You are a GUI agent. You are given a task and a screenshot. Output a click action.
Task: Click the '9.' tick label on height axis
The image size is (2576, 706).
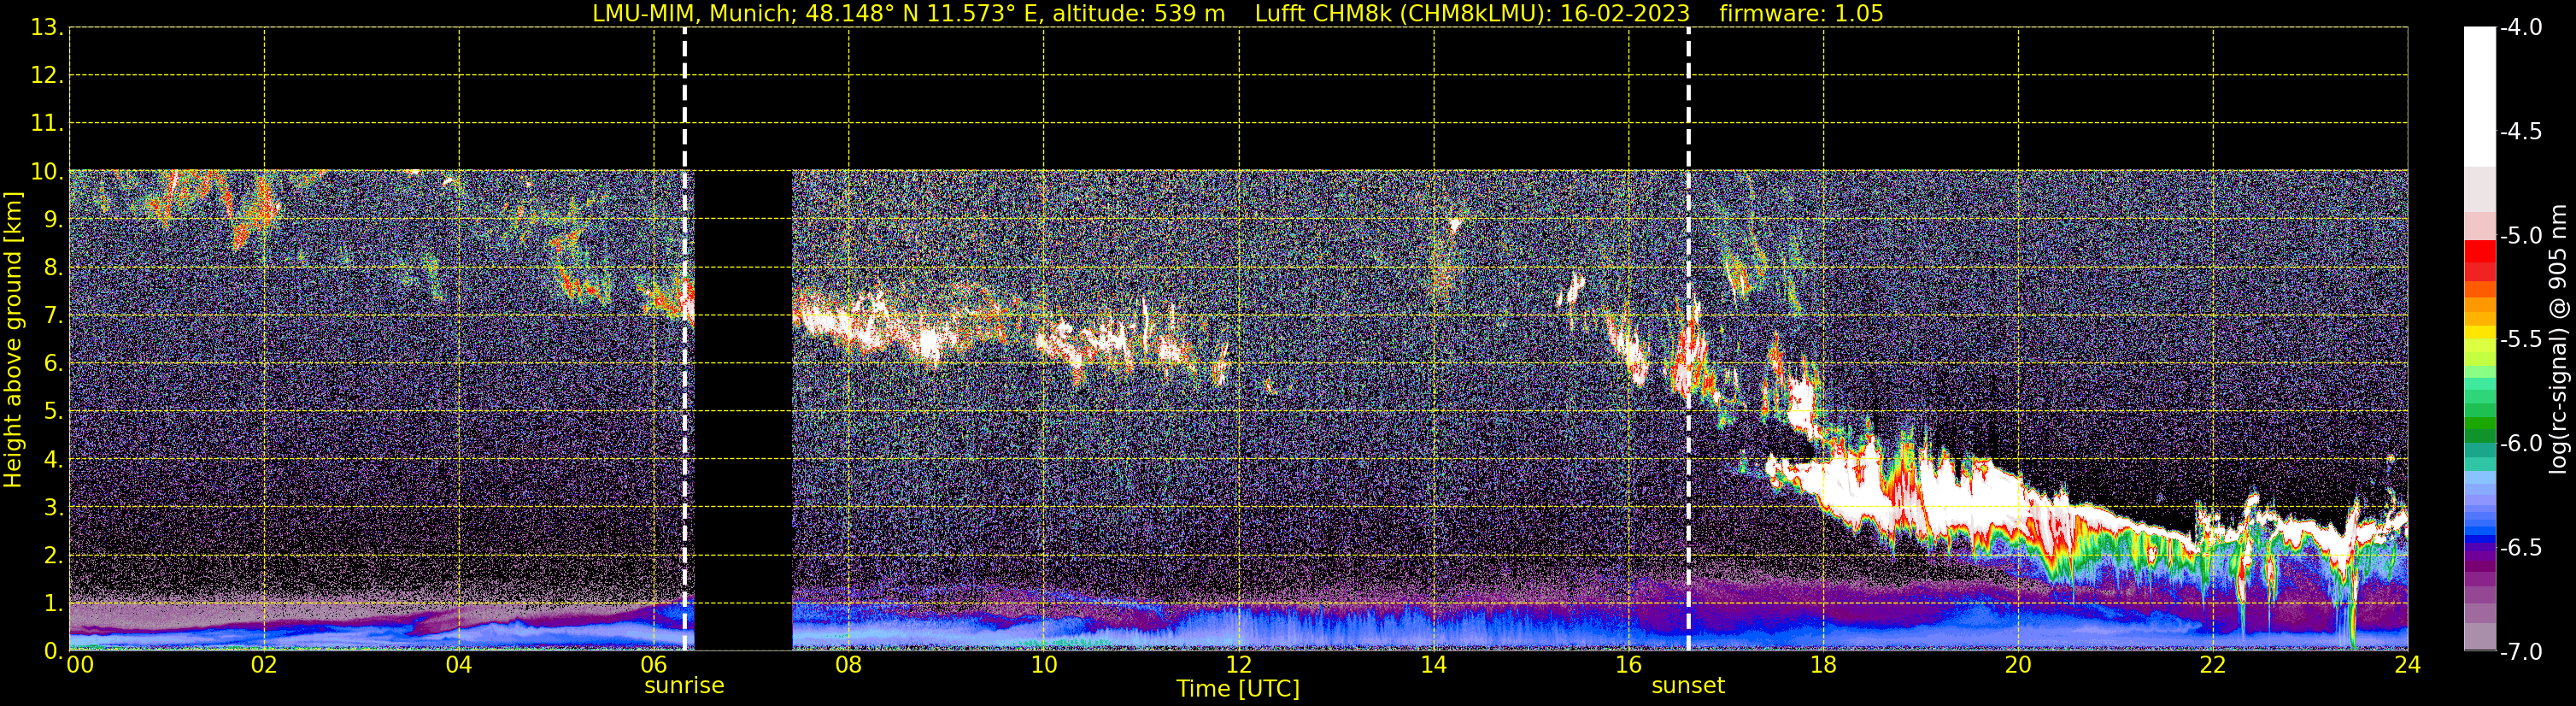53,220
